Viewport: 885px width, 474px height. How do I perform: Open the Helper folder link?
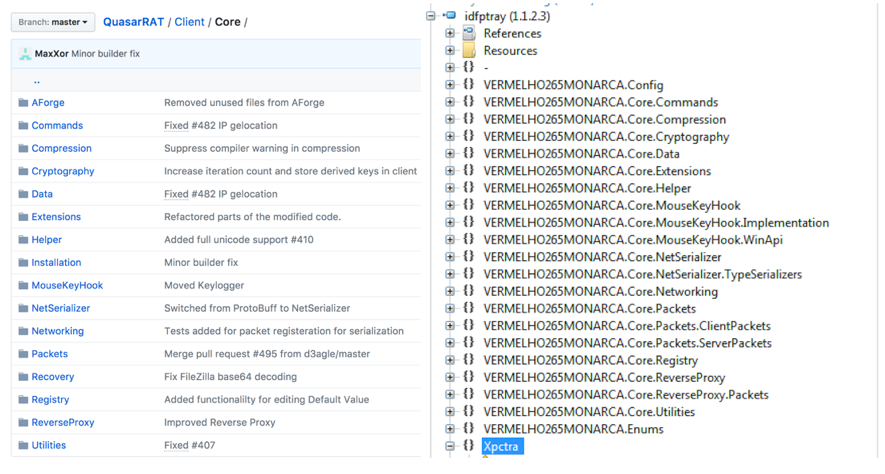point(46,240)
